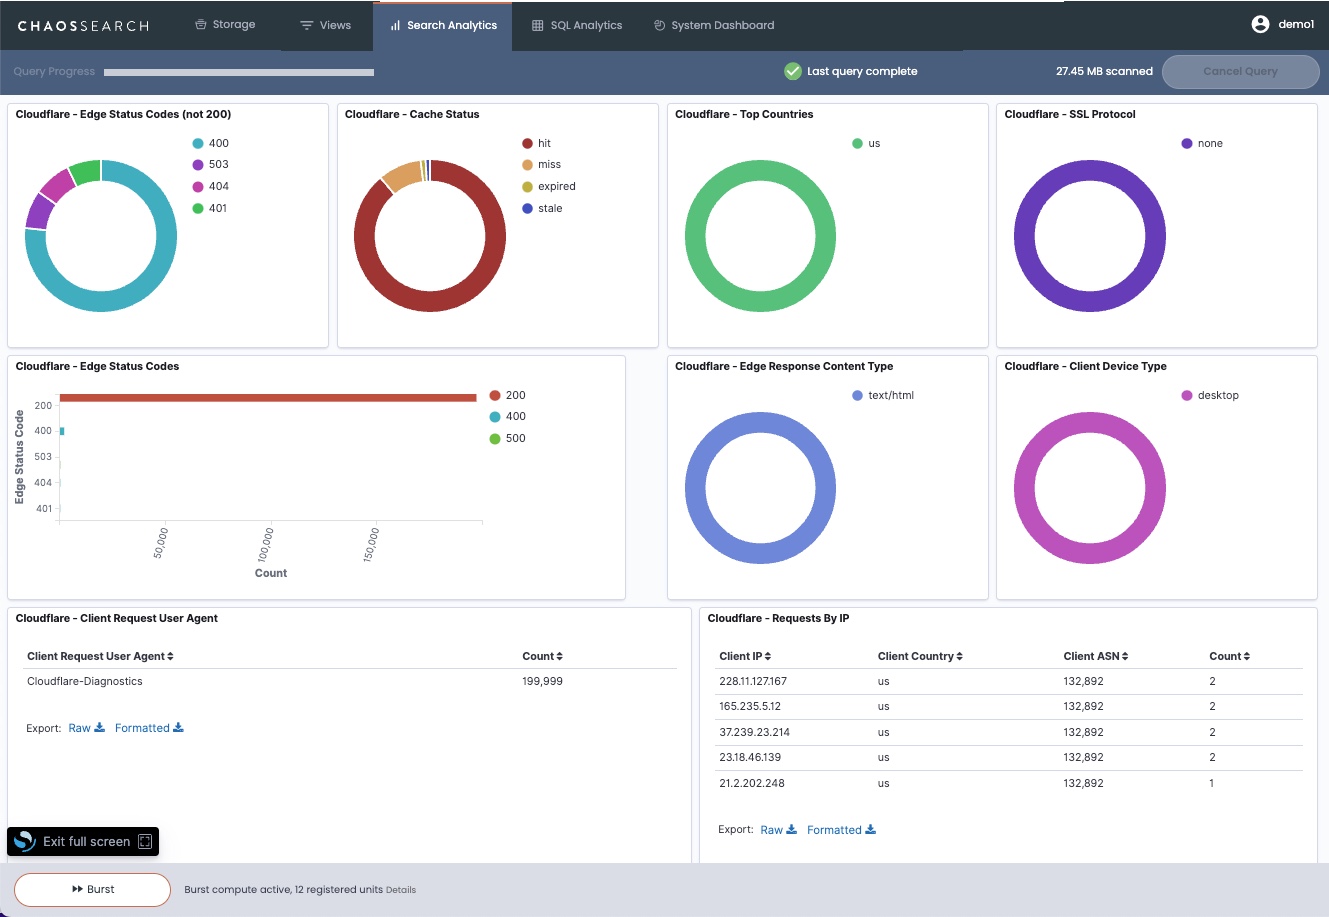1329x917 pixels.
Task: Sort the Client Request User Agent column
Action: tap(170, 657)
